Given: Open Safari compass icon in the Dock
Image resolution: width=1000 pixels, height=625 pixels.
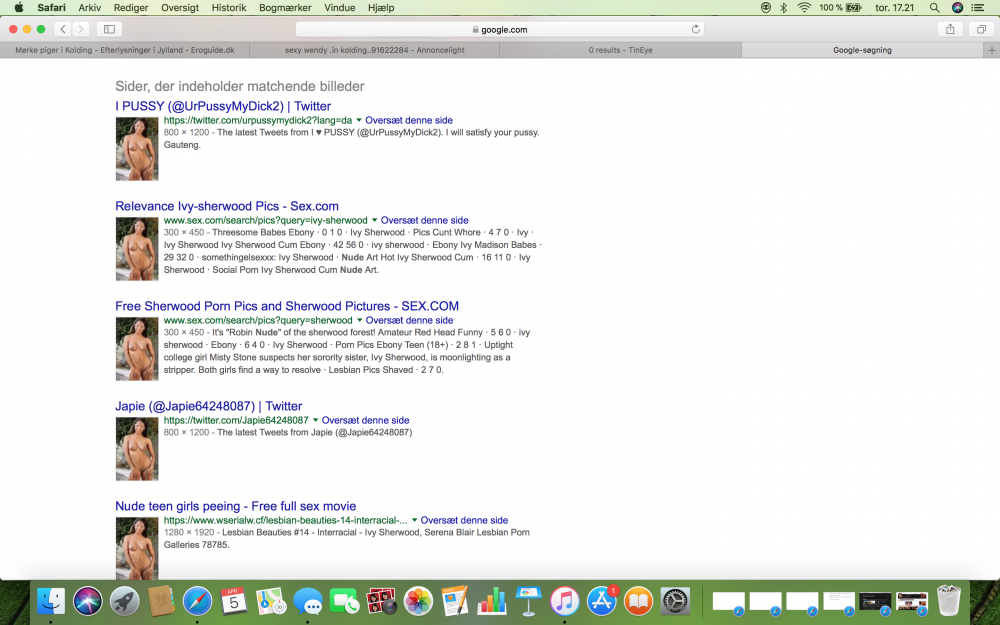Looking at the screenshot, I should click(198, 601).
